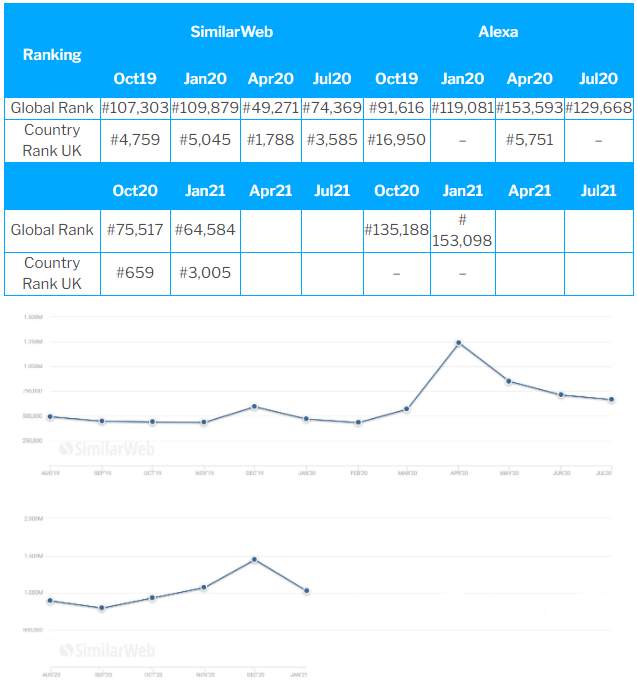Click the SEP'20 data point on lower chart
The width and height of the screenshot is (637, 693).
coord(101,608)
